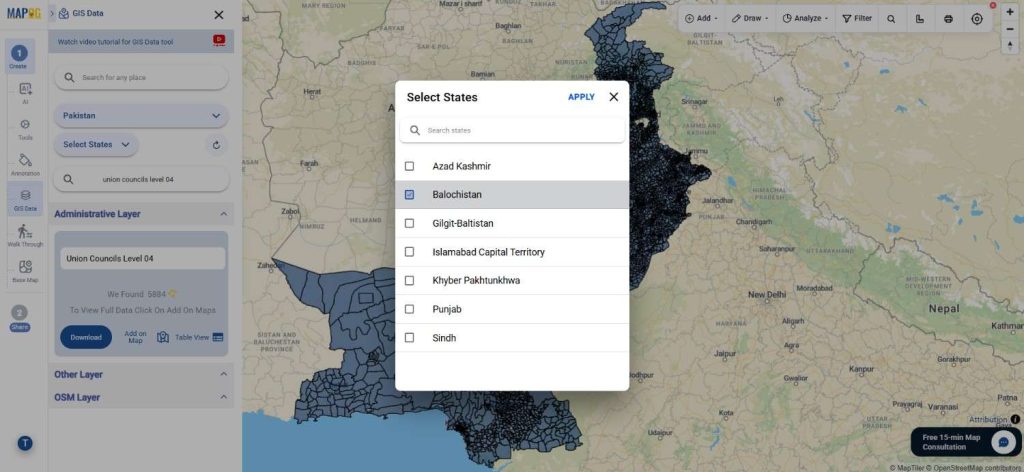The image size is (1024, 472).
Task: Check the Gilgit-Baltistan checkbox
Action: (409, 223)
